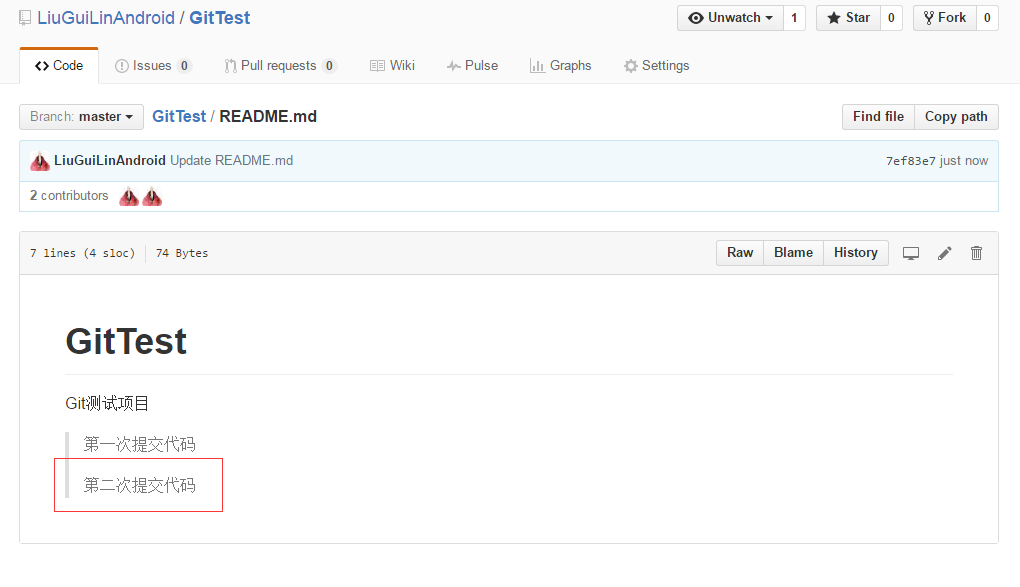Viewport: 1020px width, 587px height.
Task: Open the Unwatch dropdown
Action: tap(730, 18)
